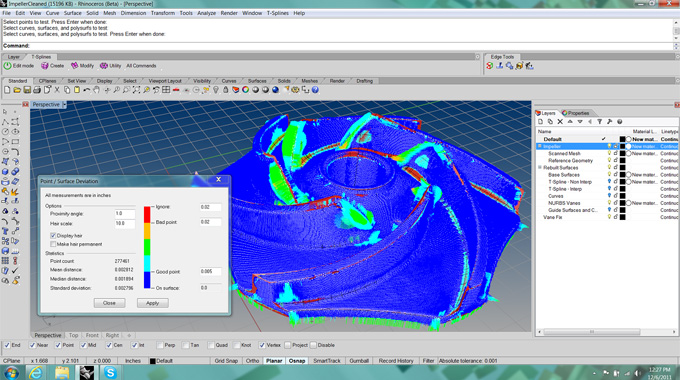
Task: Toggle SmartTrack in status bar
Action: (x=327, y=361)
